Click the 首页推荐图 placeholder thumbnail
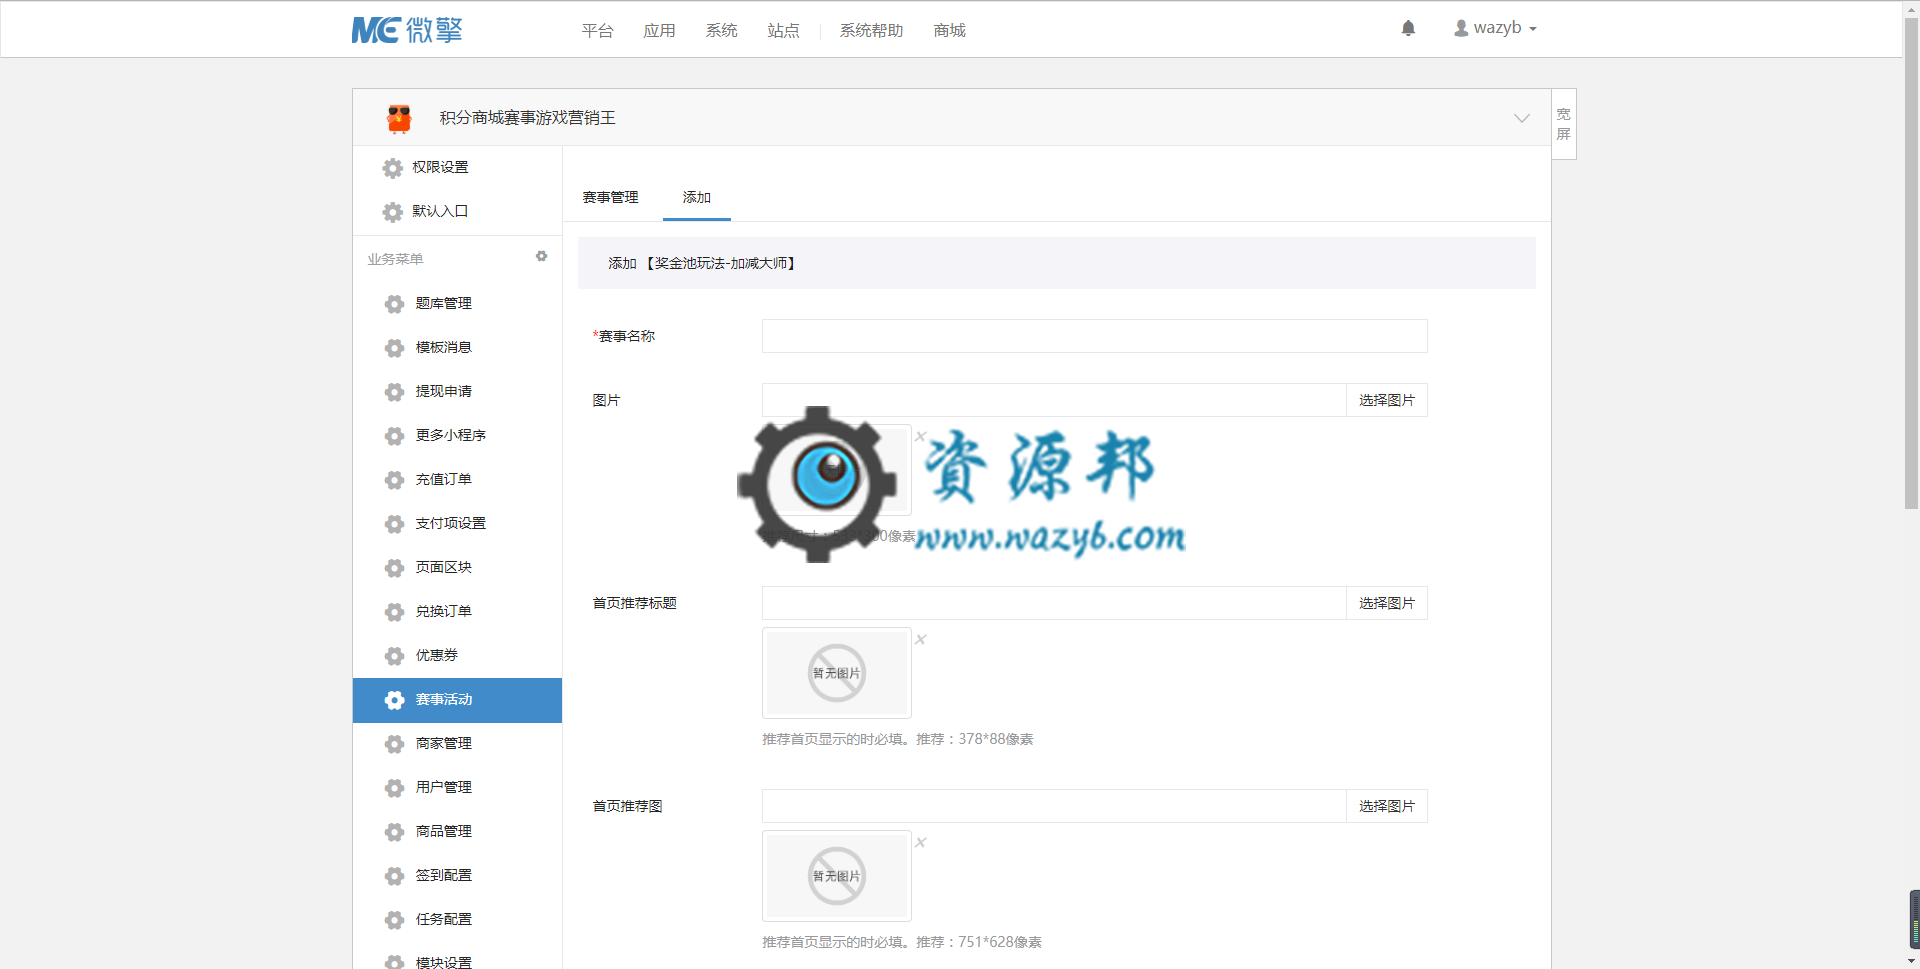1920x969 pixels. pyautogui.click(x=837, y=876)
